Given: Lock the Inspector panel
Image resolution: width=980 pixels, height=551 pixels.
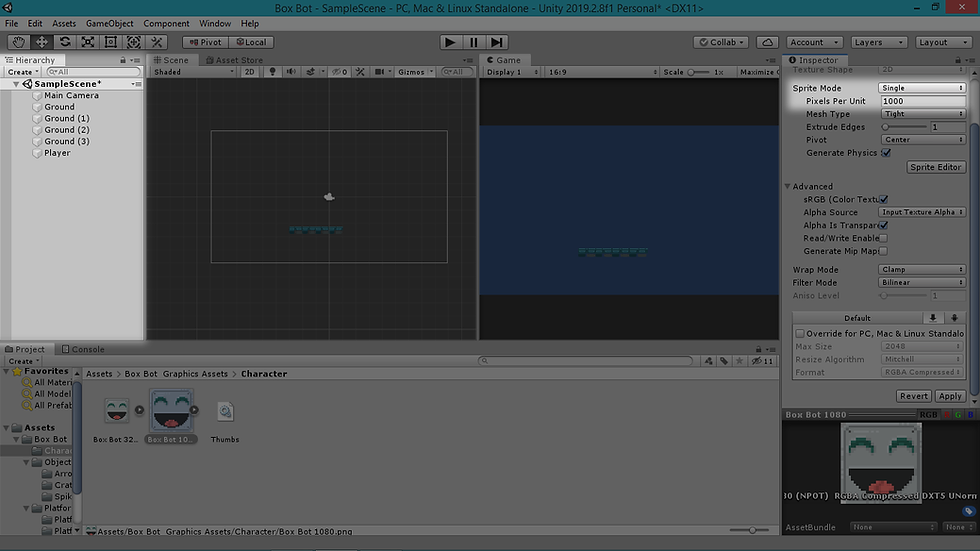Looking at the screenshot, I should click(958, 60).
